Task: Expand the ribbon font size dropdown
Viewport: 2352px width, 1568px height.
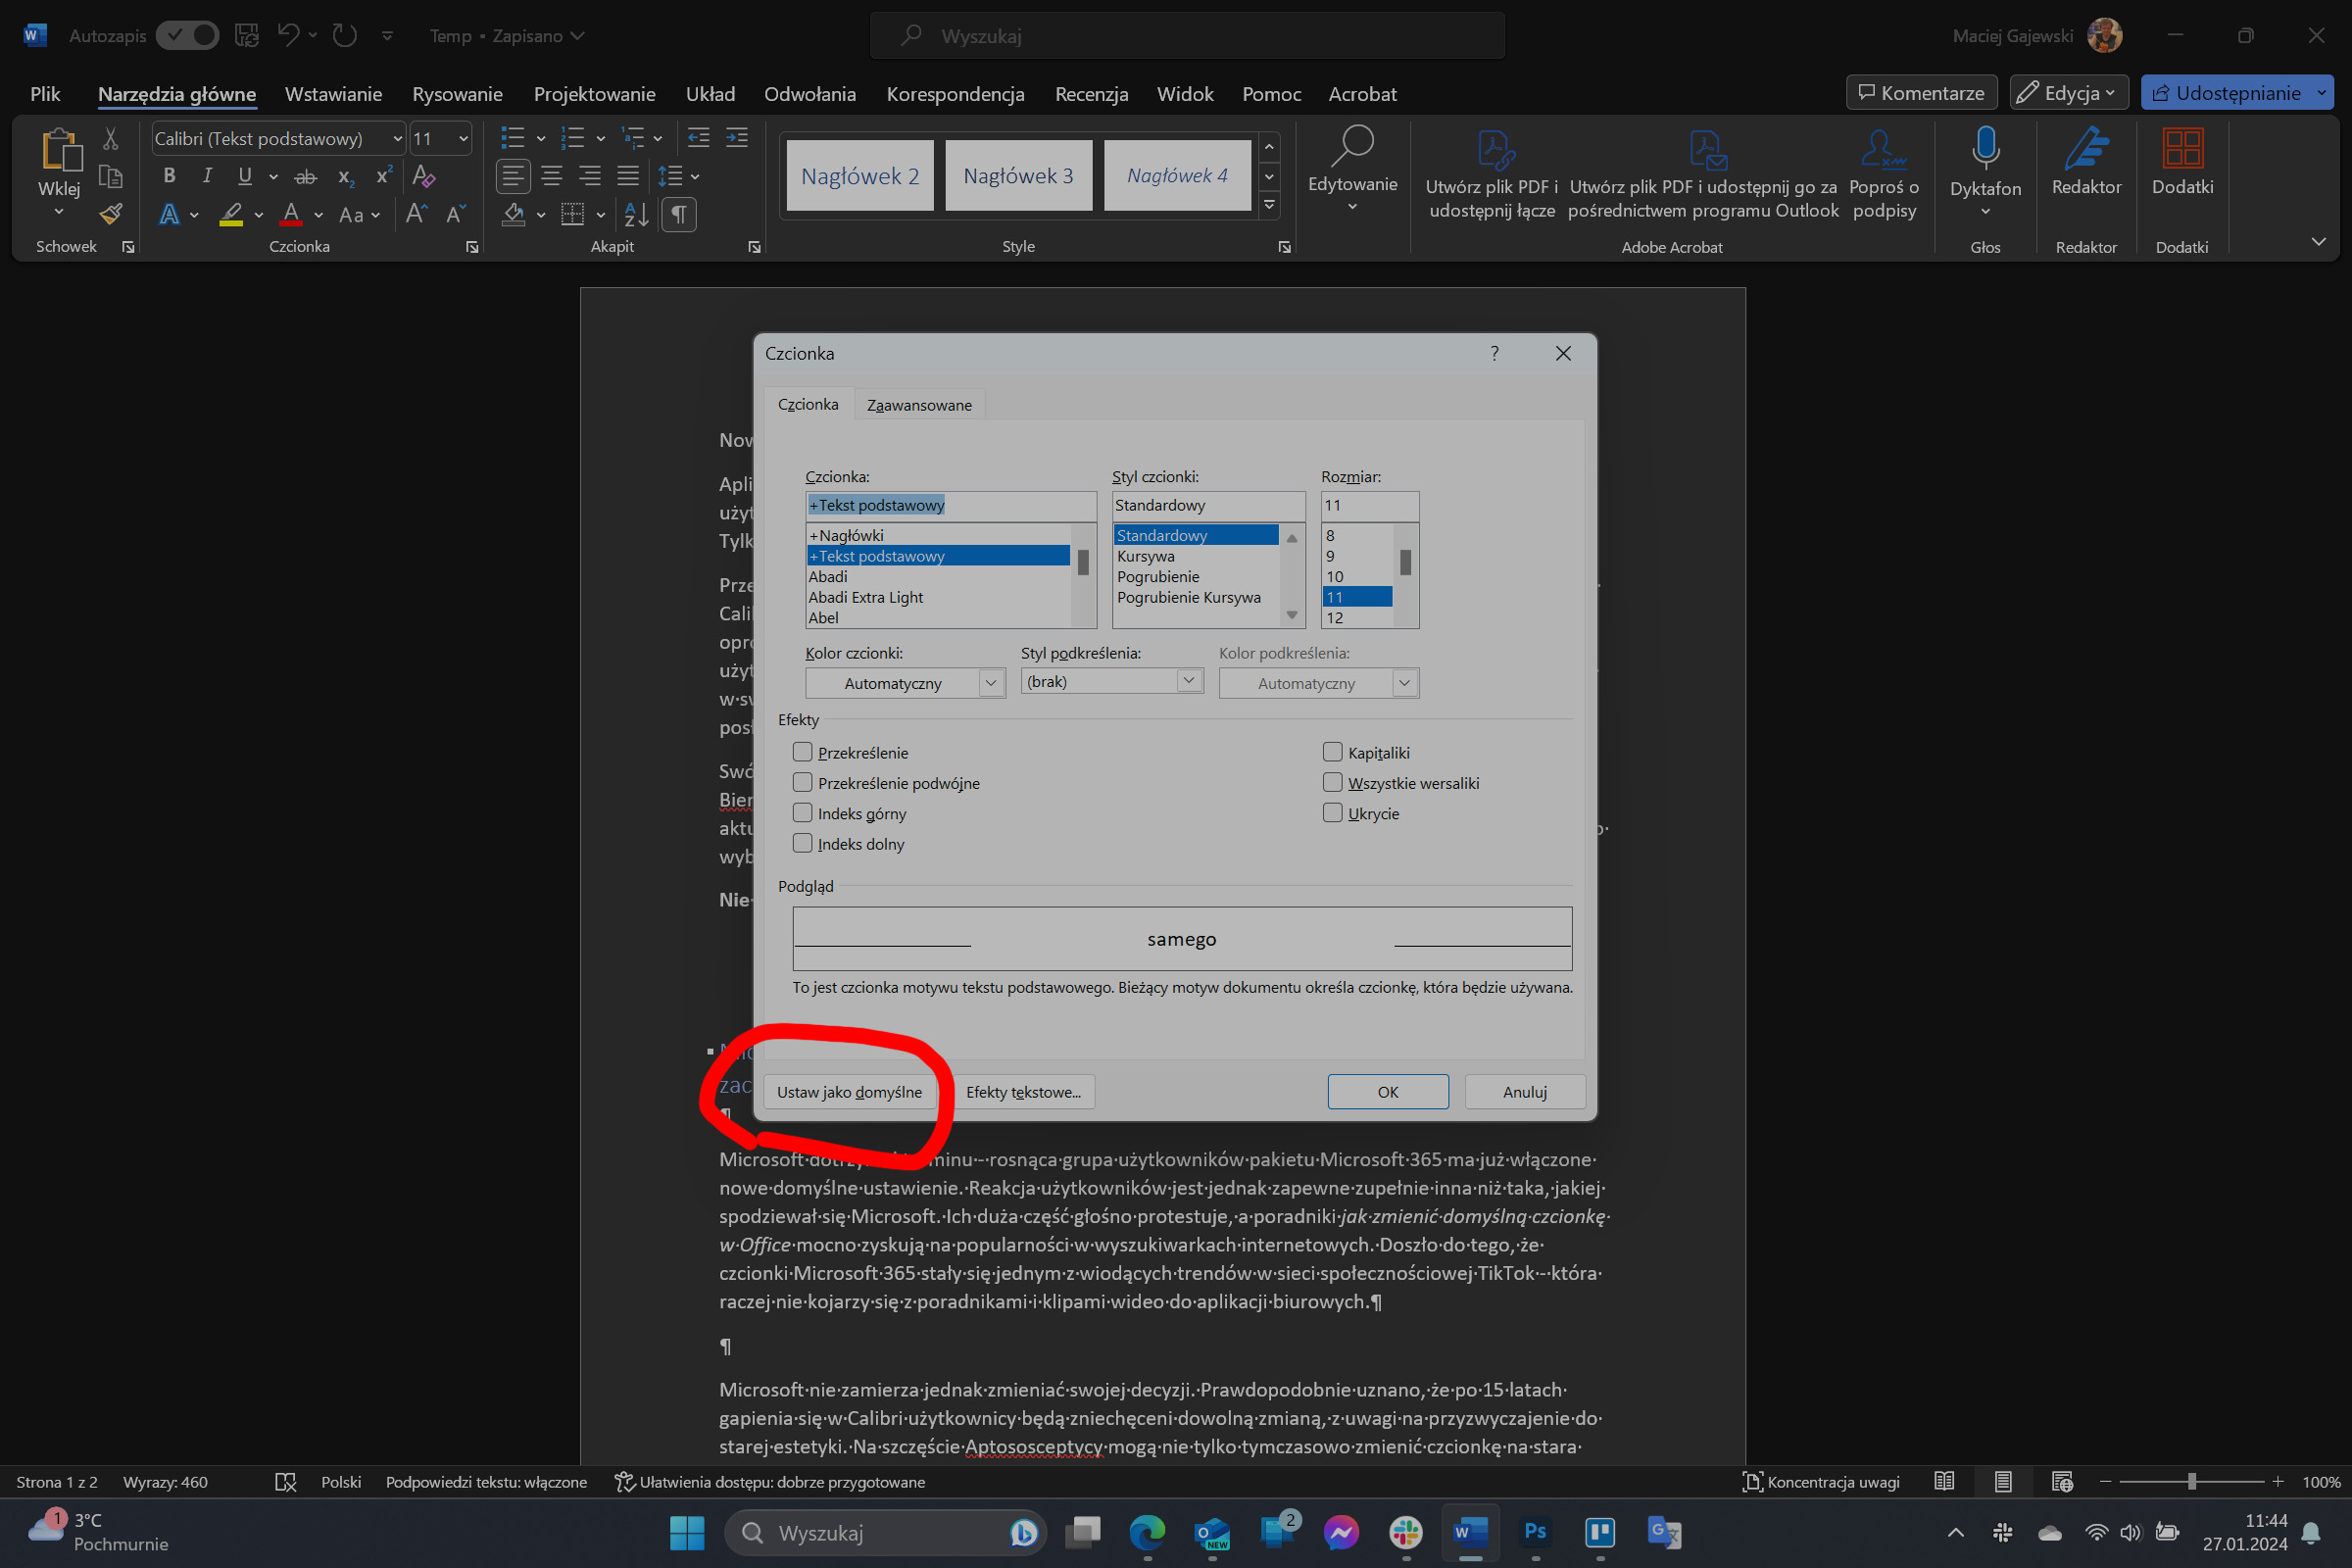Action: [x=464, y=139]
